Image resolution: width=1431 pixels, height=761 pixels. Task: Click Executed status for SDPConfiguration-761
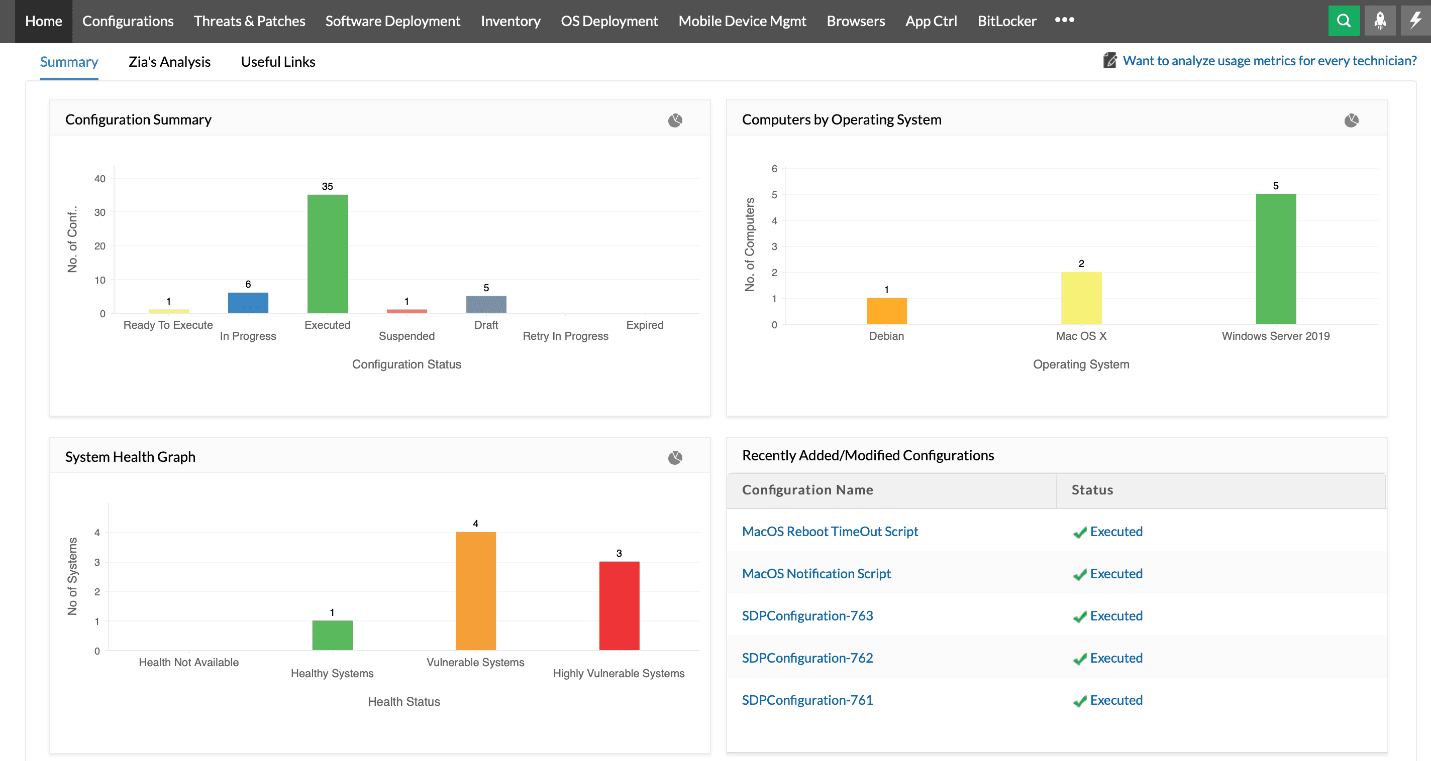click(x=1116, y=700)
